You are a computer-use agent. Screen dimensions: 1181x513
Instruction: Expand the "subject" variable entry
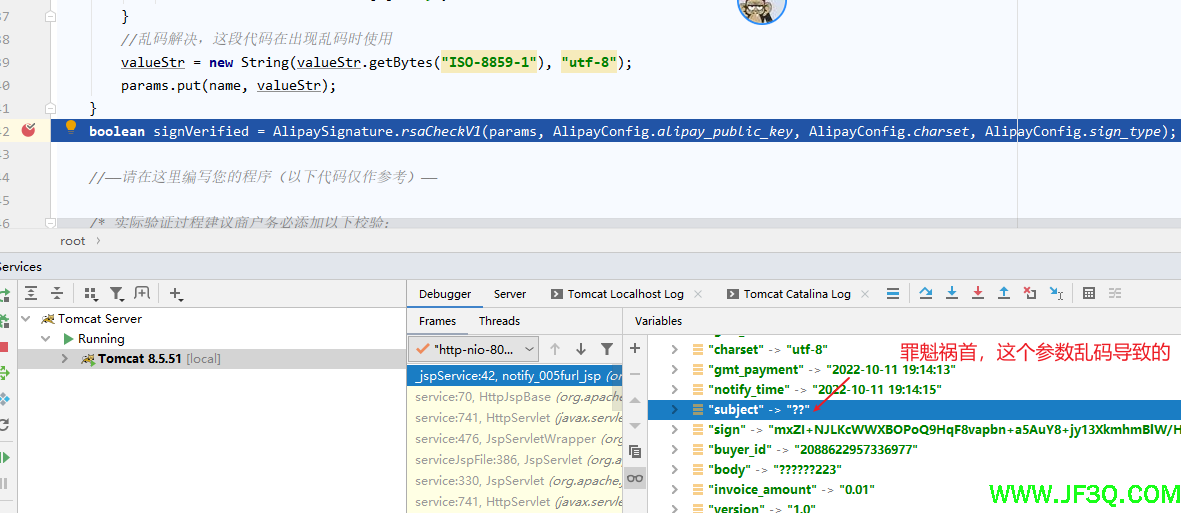pos(674,409)
